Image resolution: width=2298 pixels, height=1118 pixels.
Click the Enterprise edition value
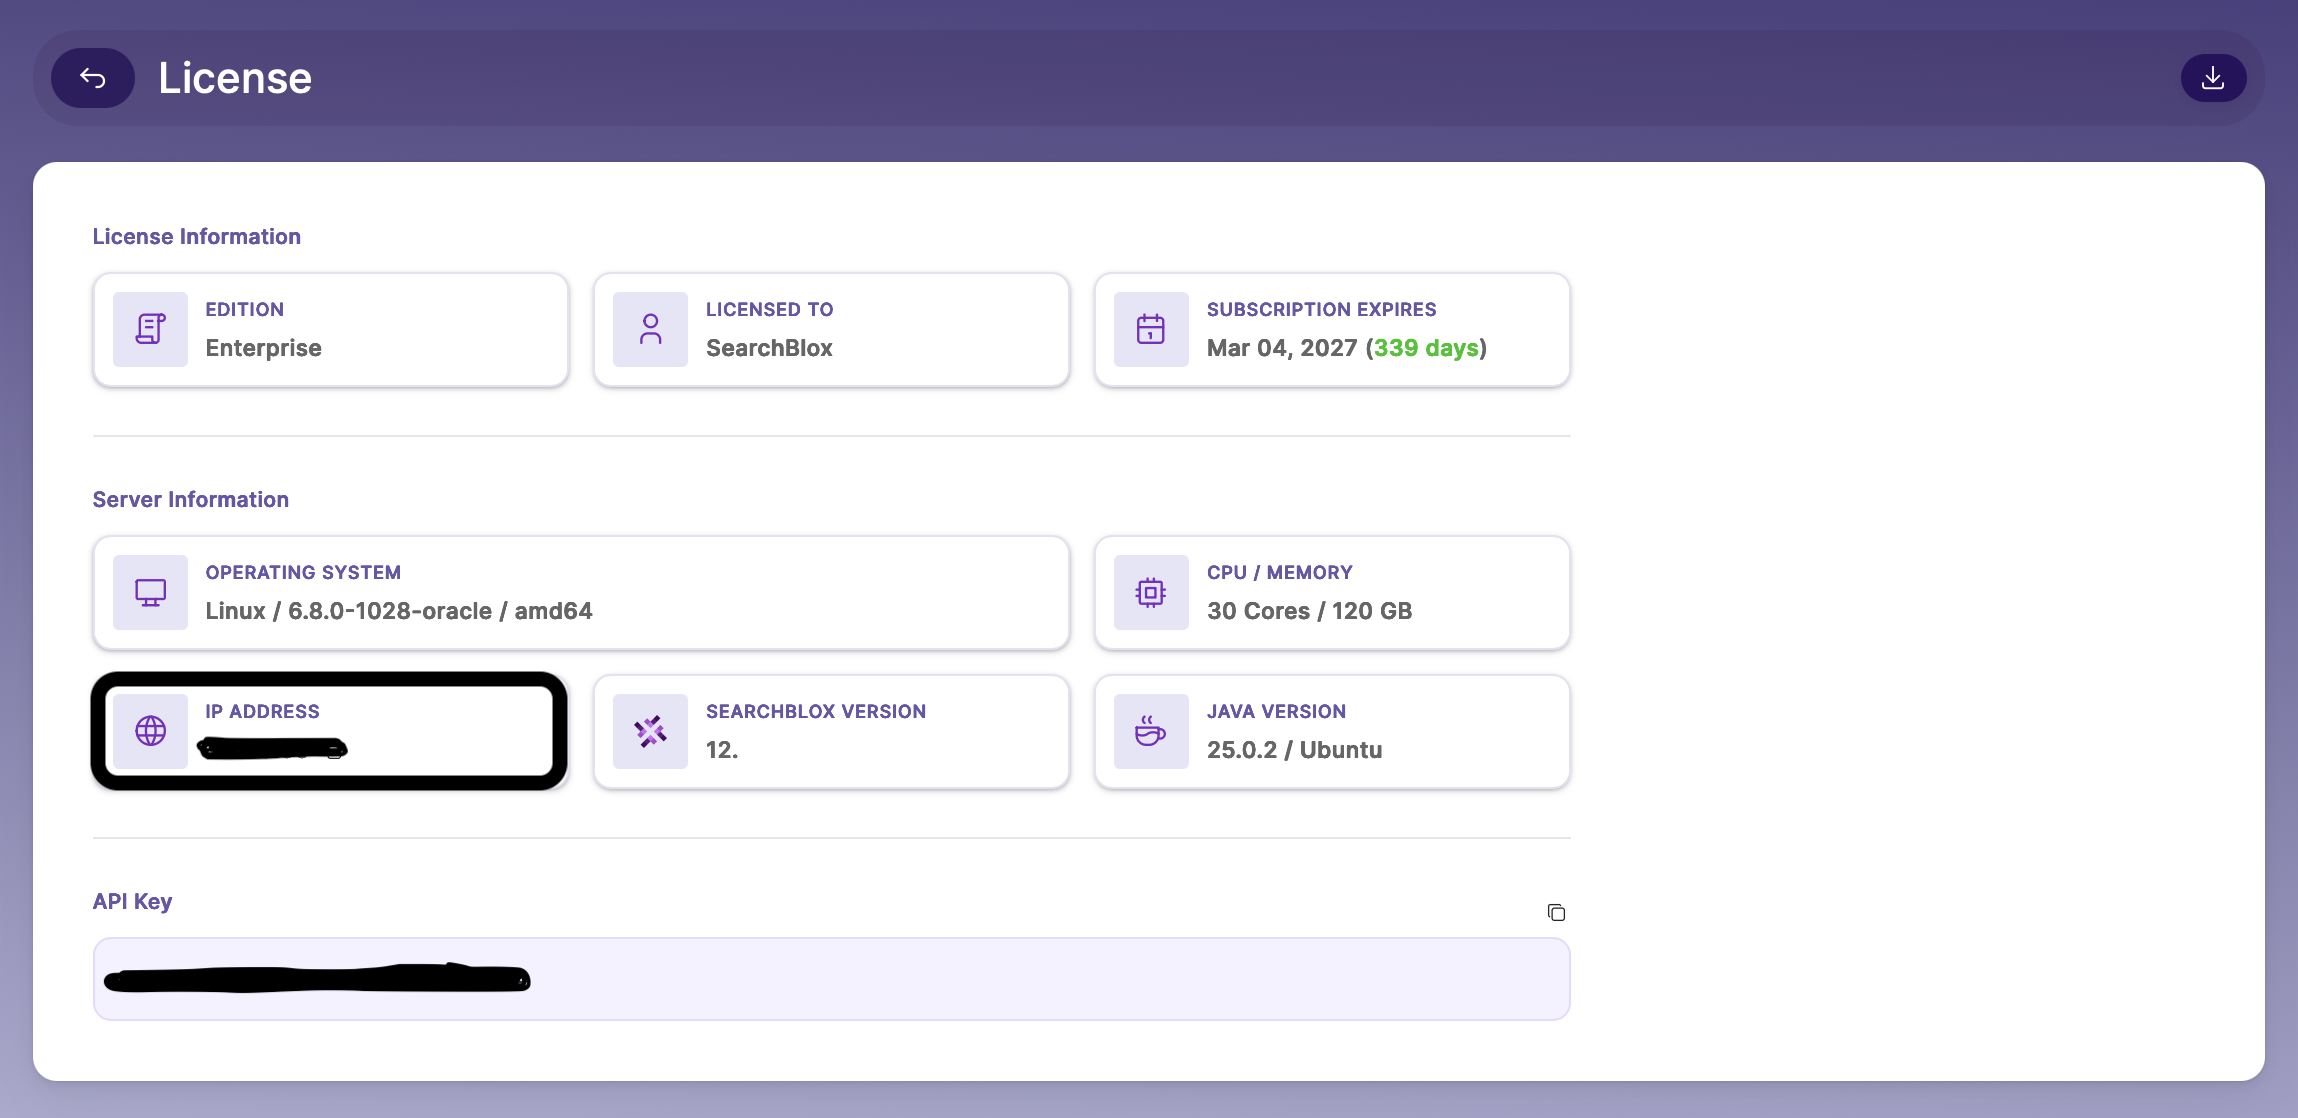[264, 348]
